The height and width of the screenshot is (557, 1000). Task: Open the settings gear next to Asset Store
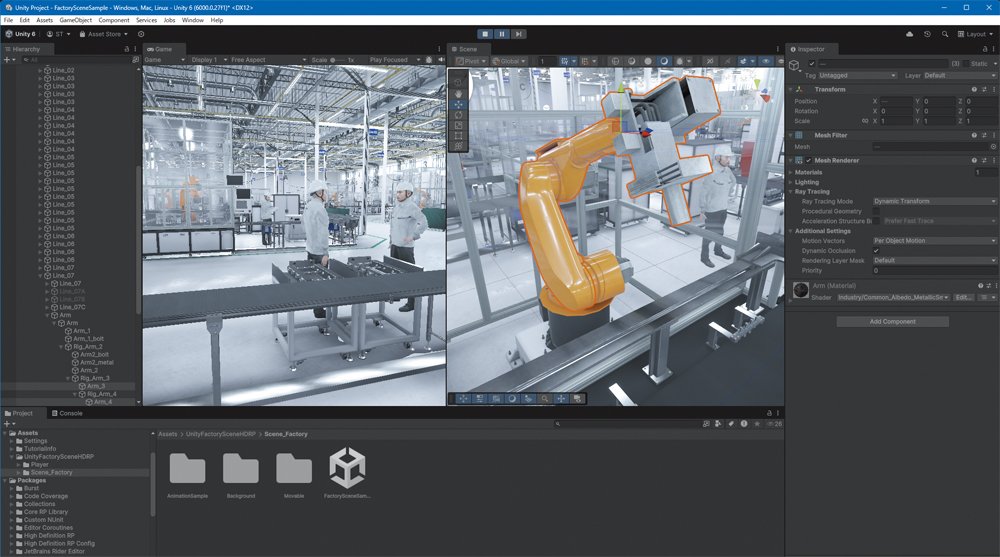(141, 34)
